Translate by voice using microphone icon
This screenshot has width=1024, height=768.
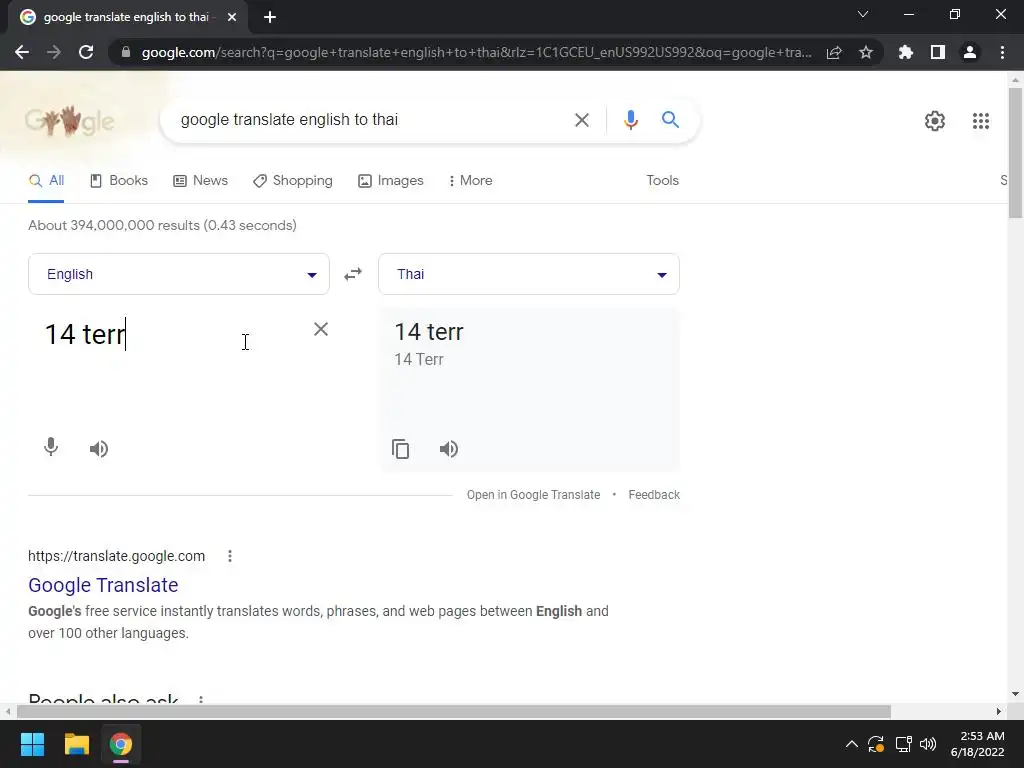click(x=51, y=447)
